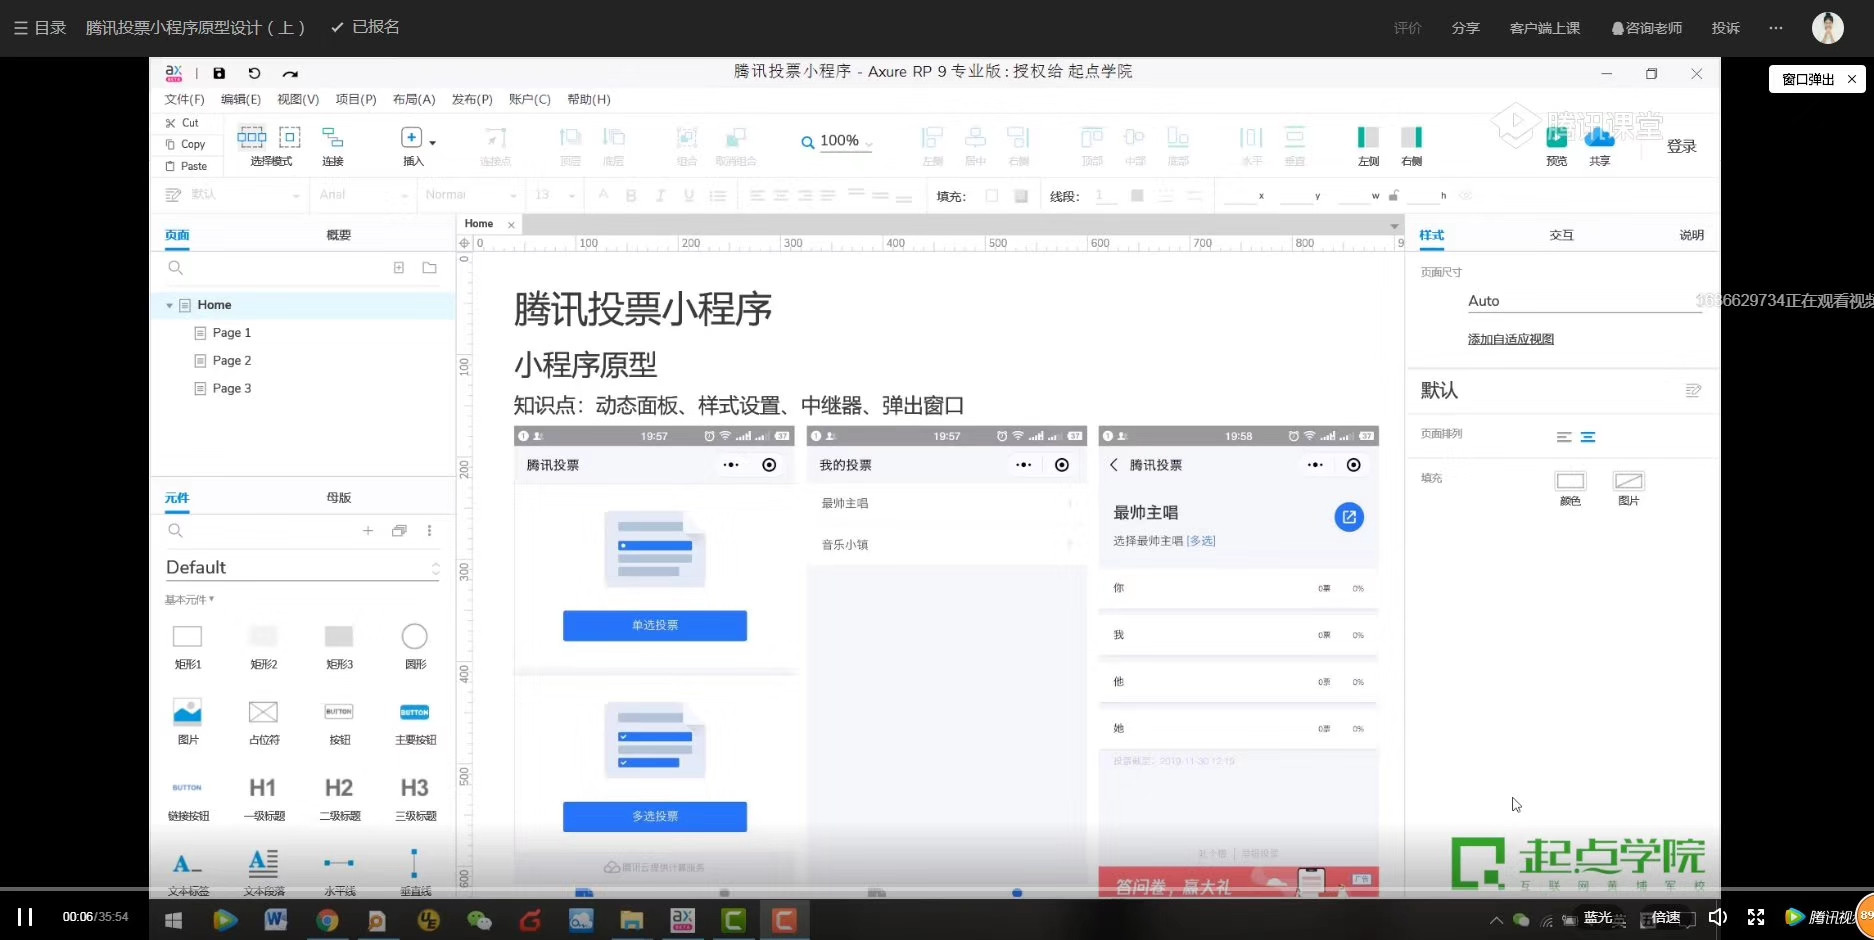This screenshot has width=1874, height=940.
Task: Pause the video playback
Action: [25, 917]
